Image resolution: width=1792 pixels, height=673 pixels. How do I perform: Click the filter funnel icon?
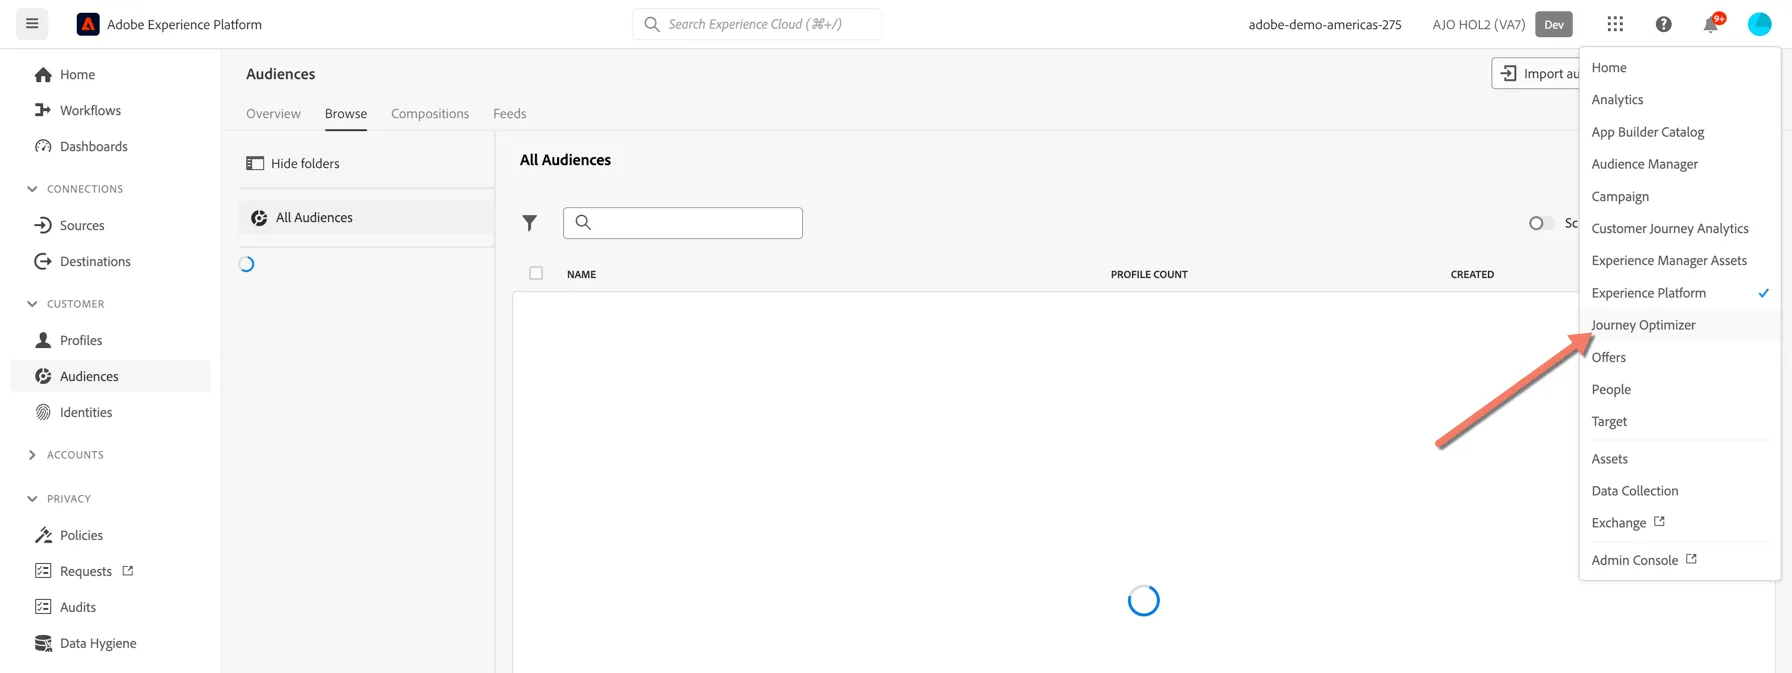[x=530, y=223]
